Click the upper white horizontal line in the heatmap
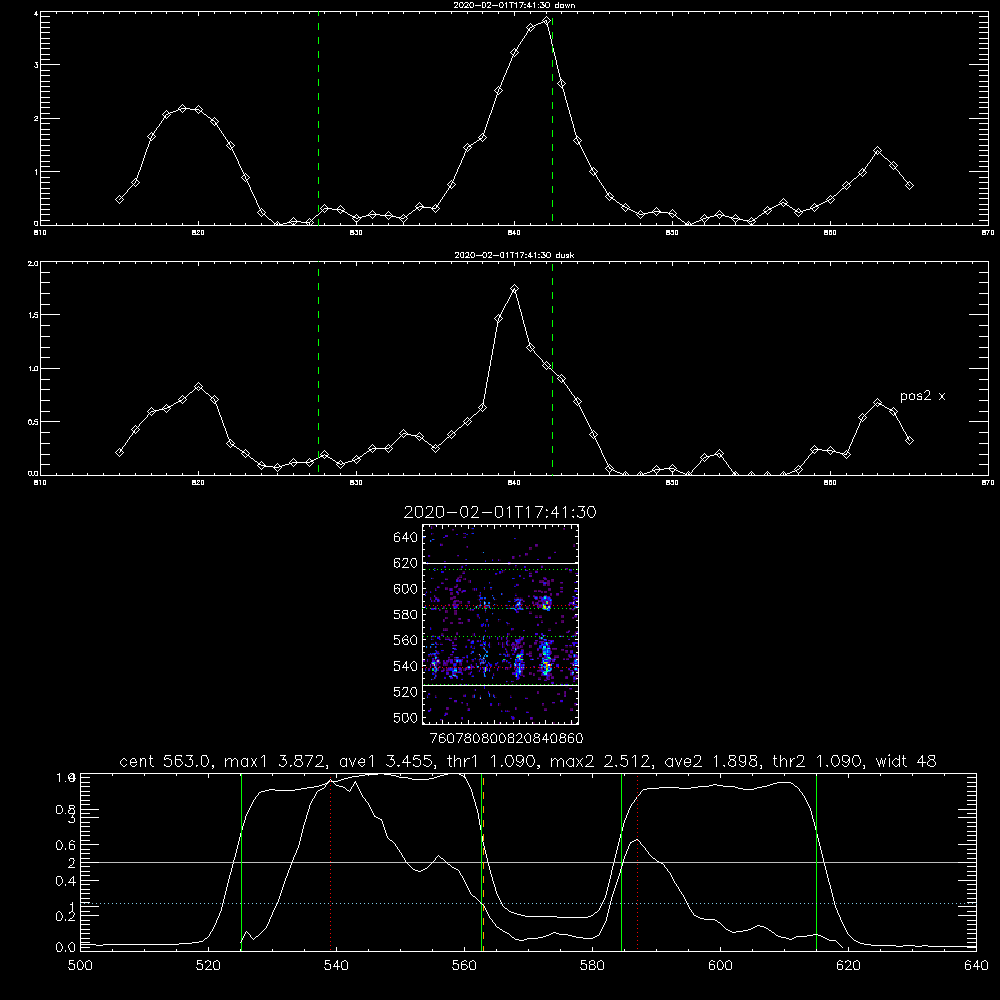This screenshot has height=1000, width=1000. 501,563
